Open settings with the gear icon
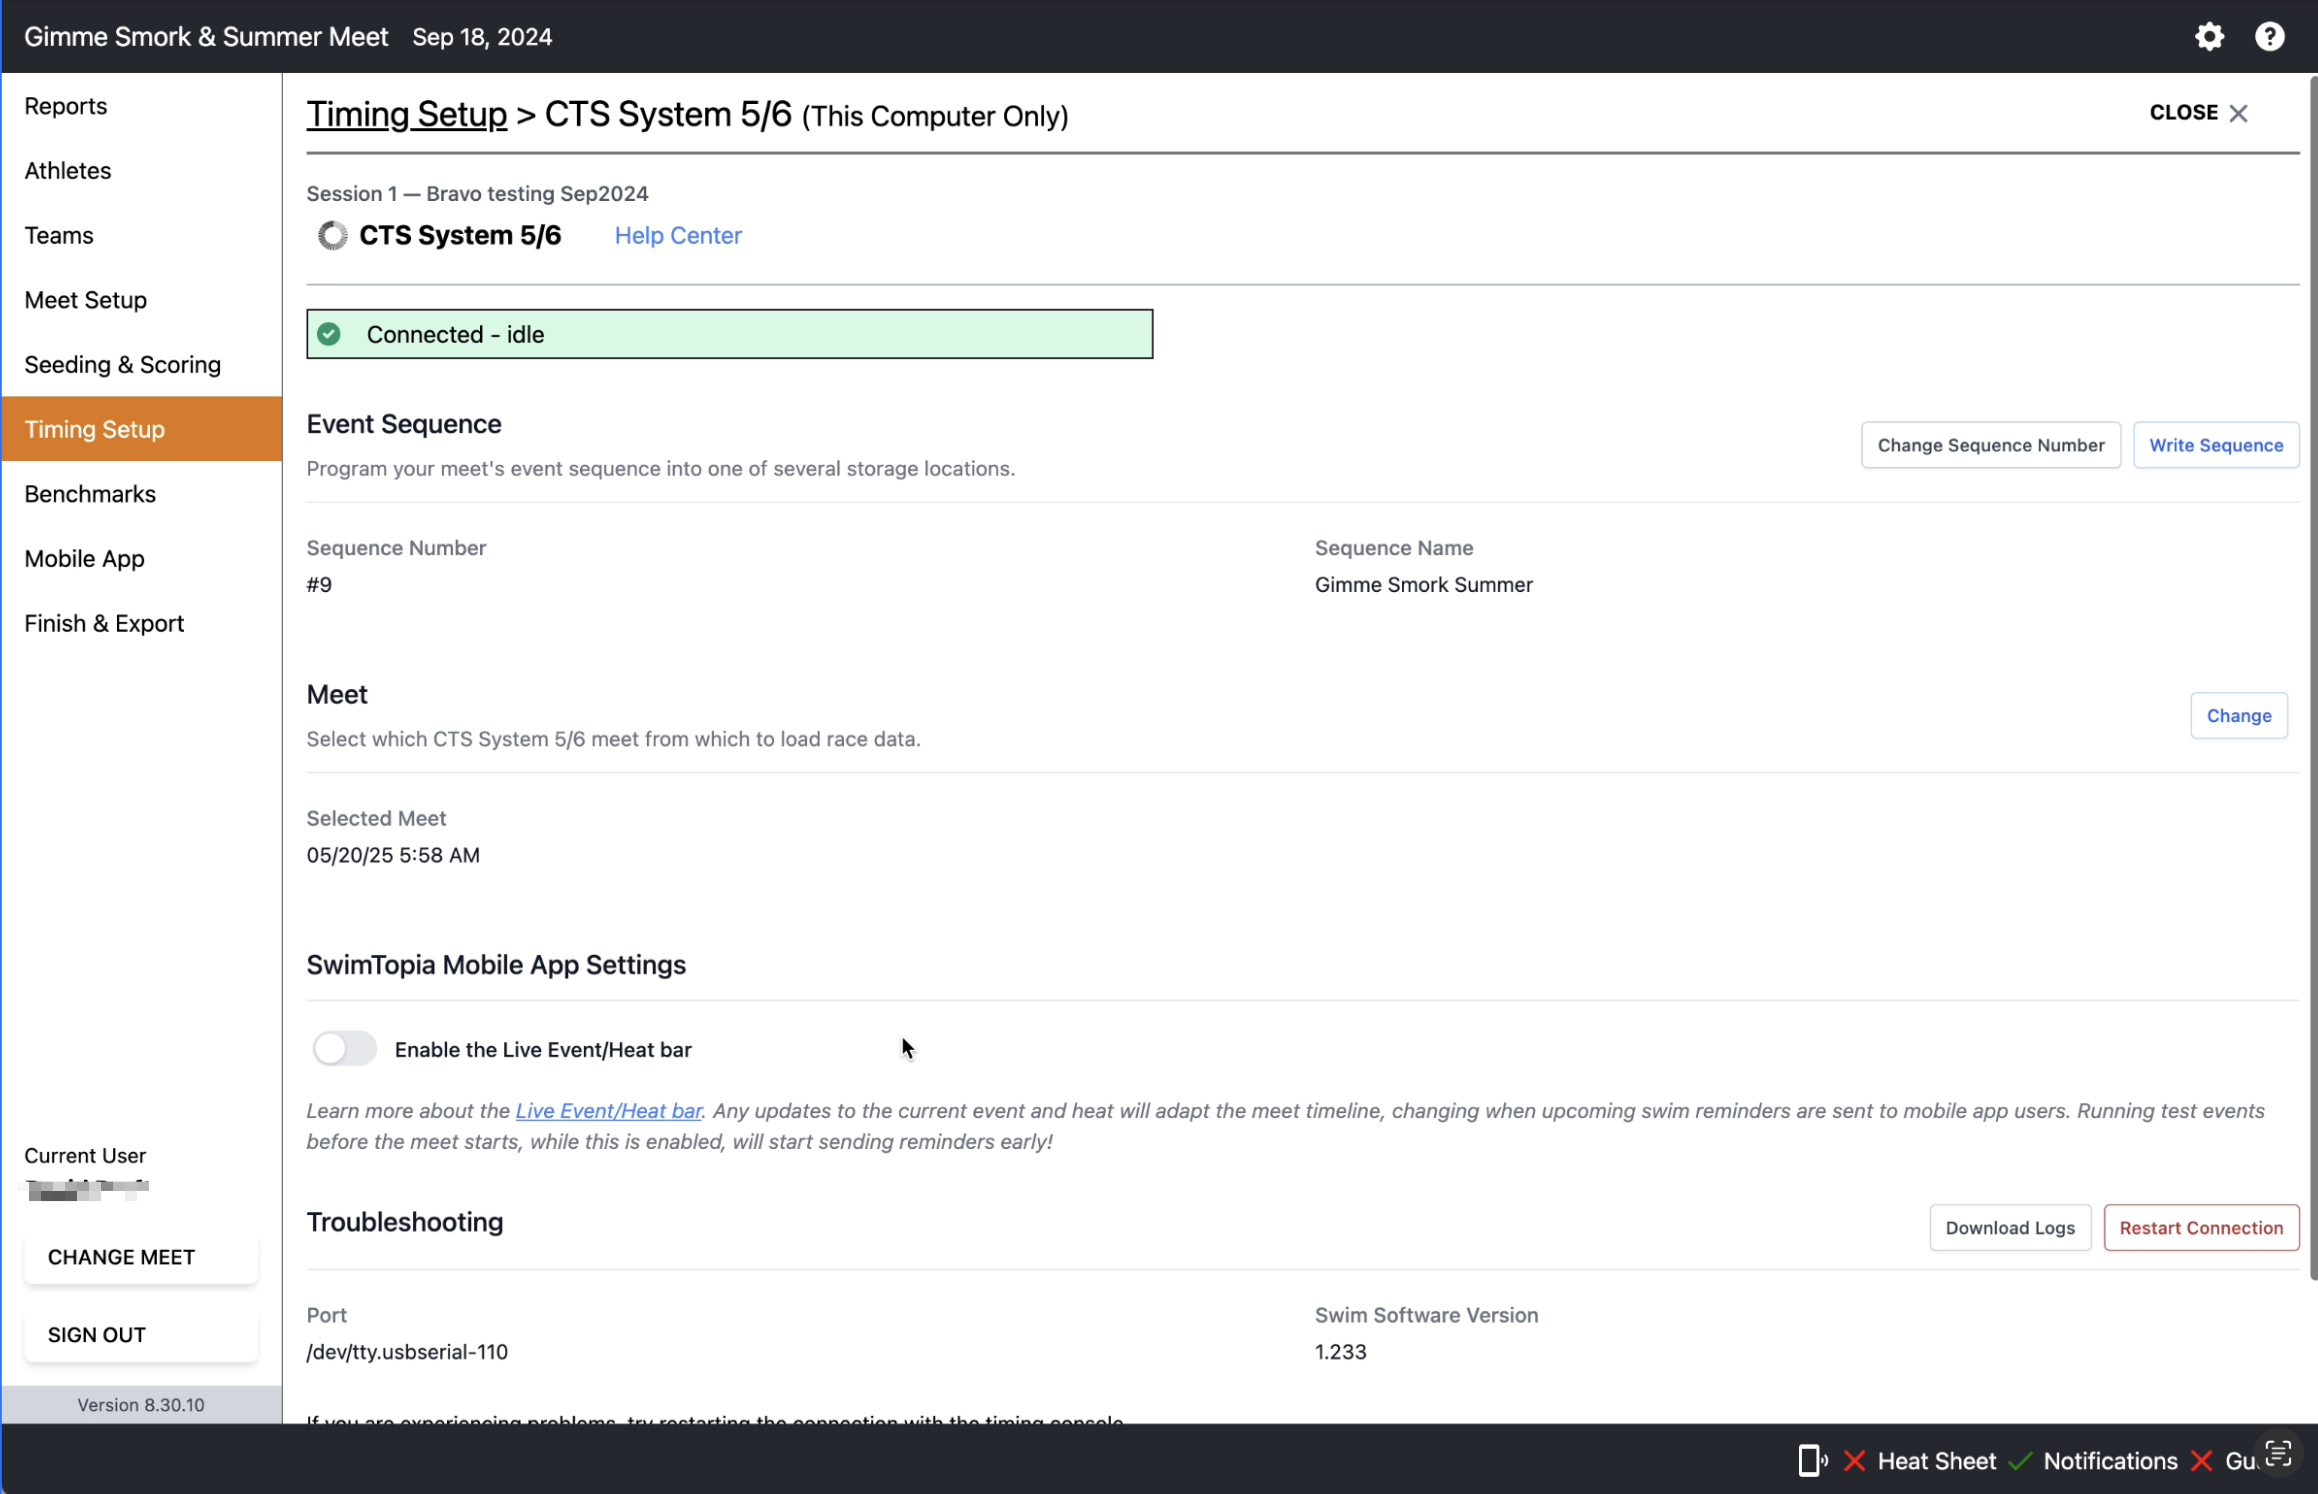The width and height of the screenshot is (2318, 1494). coord(2209,37)
